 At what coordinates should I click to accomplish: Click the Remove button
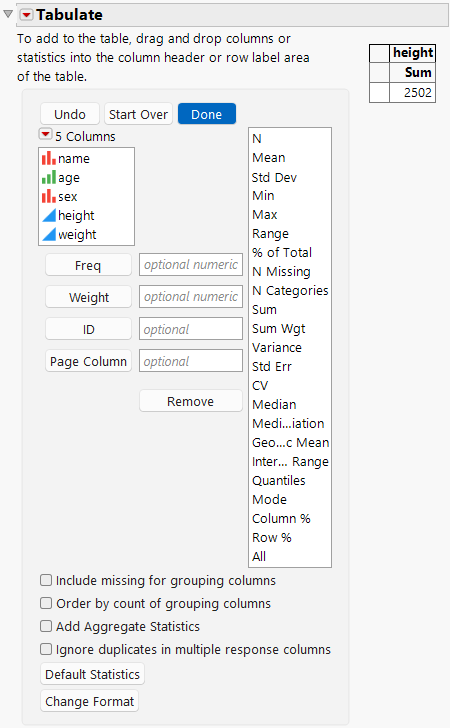191,402
